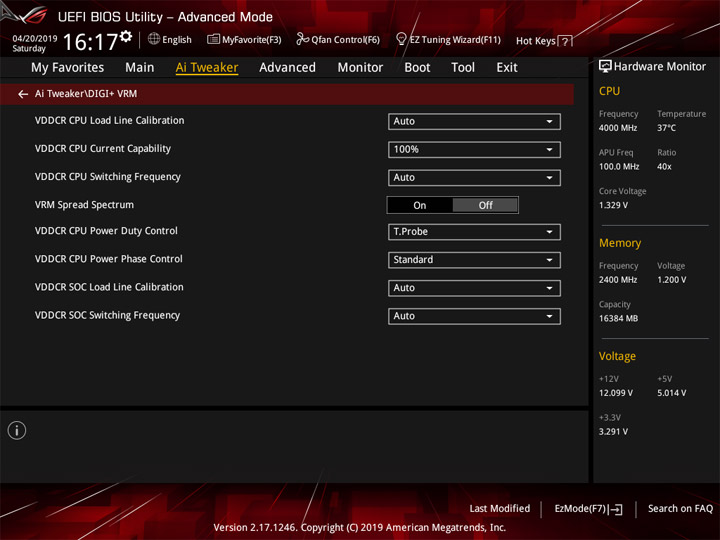Set VRM Spread Spectrum to On
720x540 pixels.
click(x=420, y=205)
